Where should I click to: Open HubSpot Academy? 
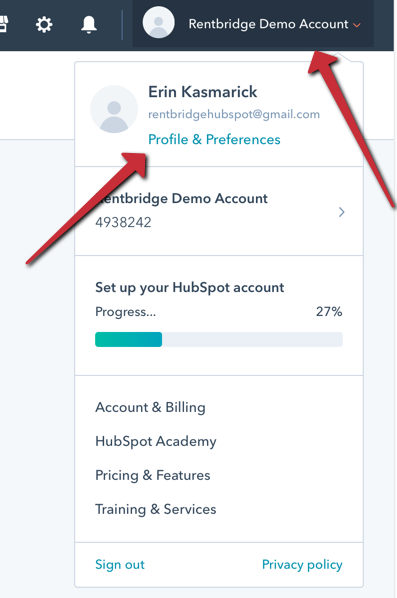(156, 441)
